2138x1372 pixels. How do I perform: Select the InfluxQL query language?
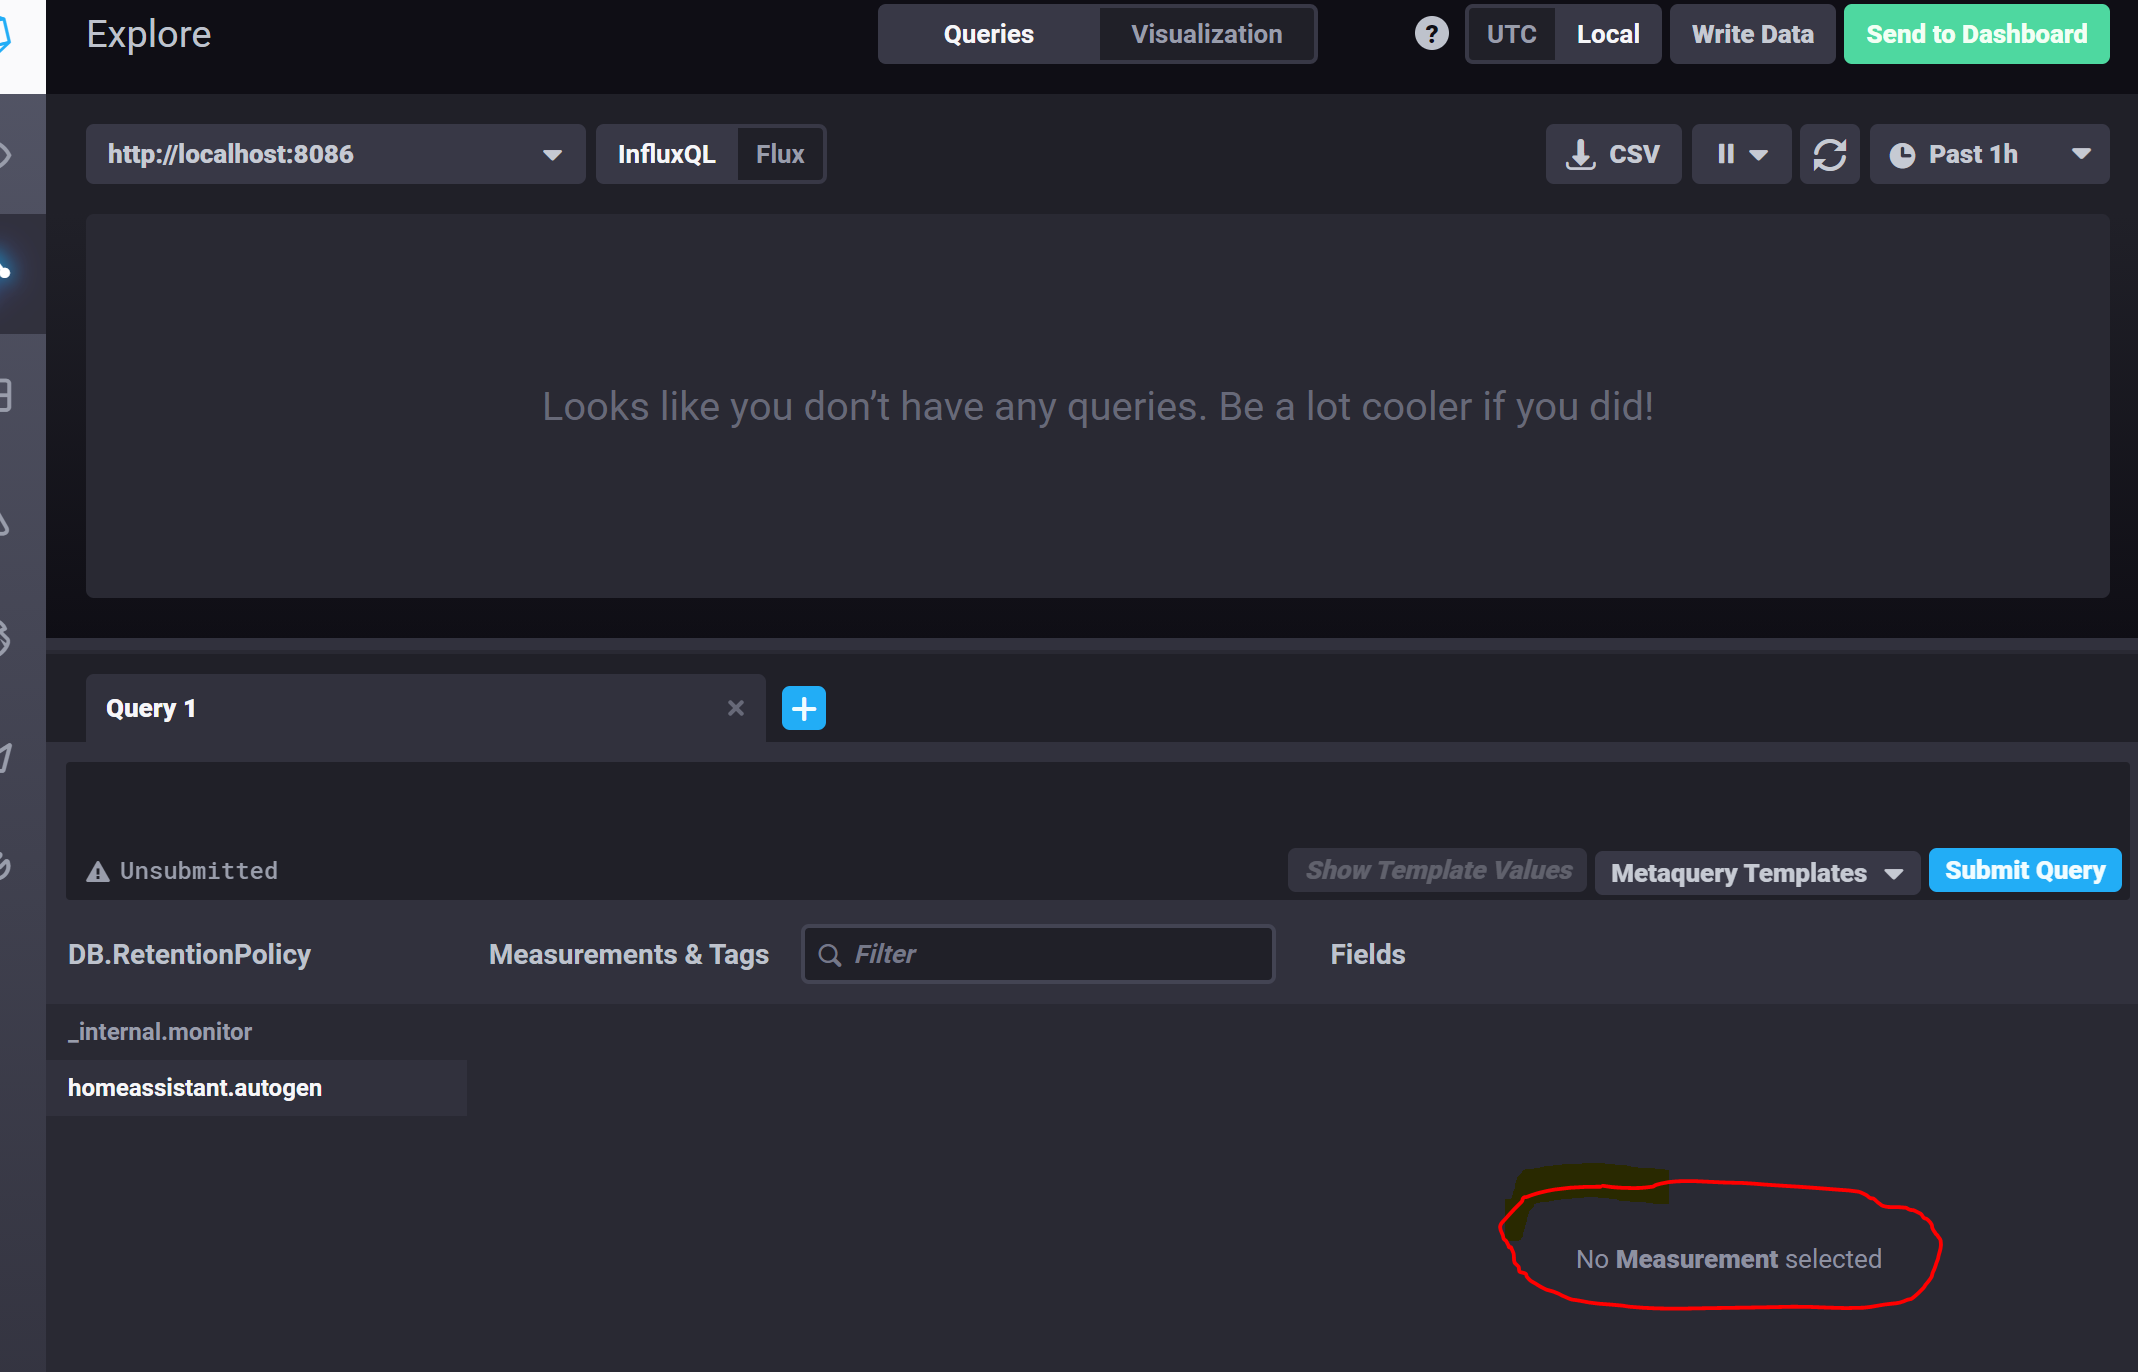[x=667, y=154]
